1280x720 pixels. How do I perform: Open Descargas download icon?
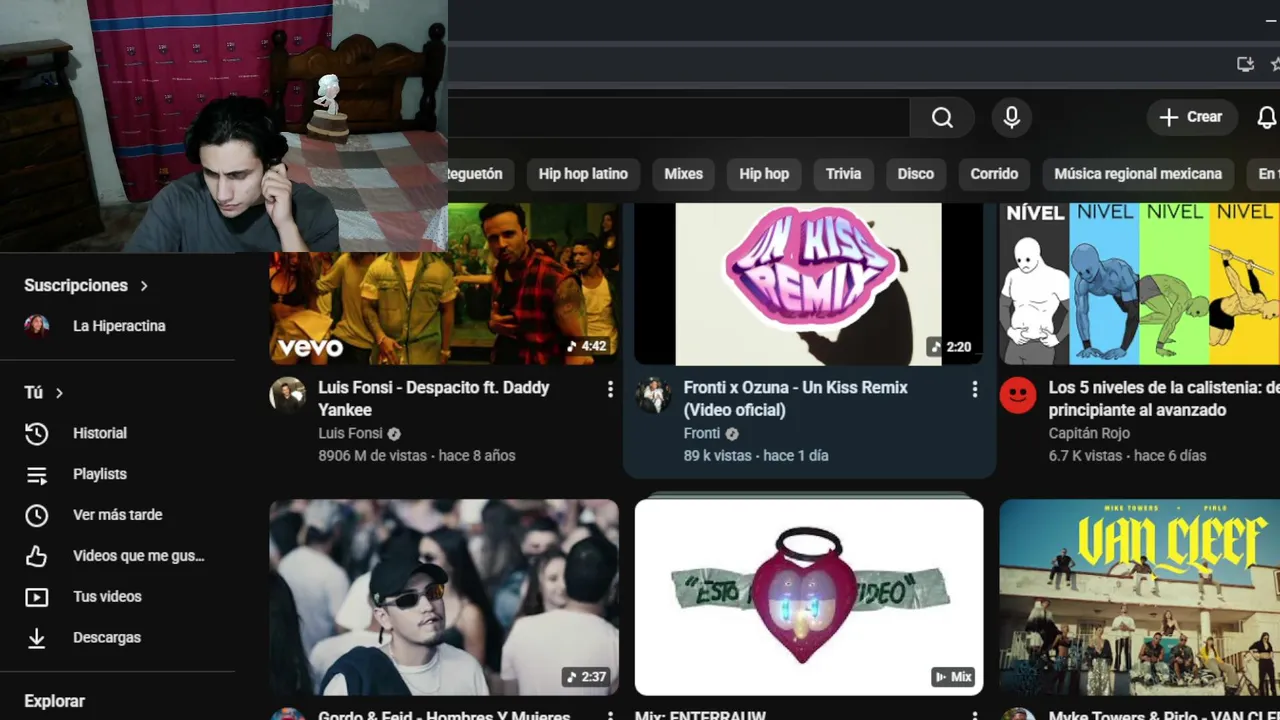click(x=37, y=638)
